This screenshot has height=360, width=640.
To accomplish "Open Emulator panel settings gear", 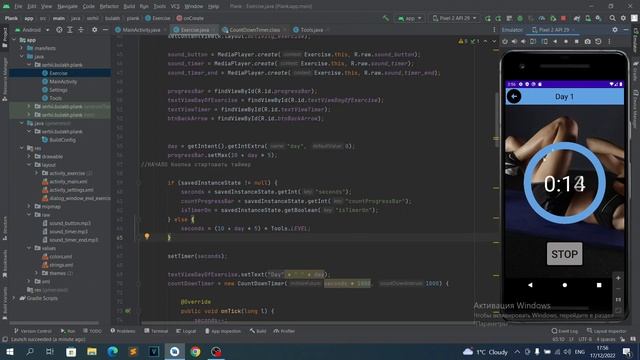I will click(x=615, y=30).
